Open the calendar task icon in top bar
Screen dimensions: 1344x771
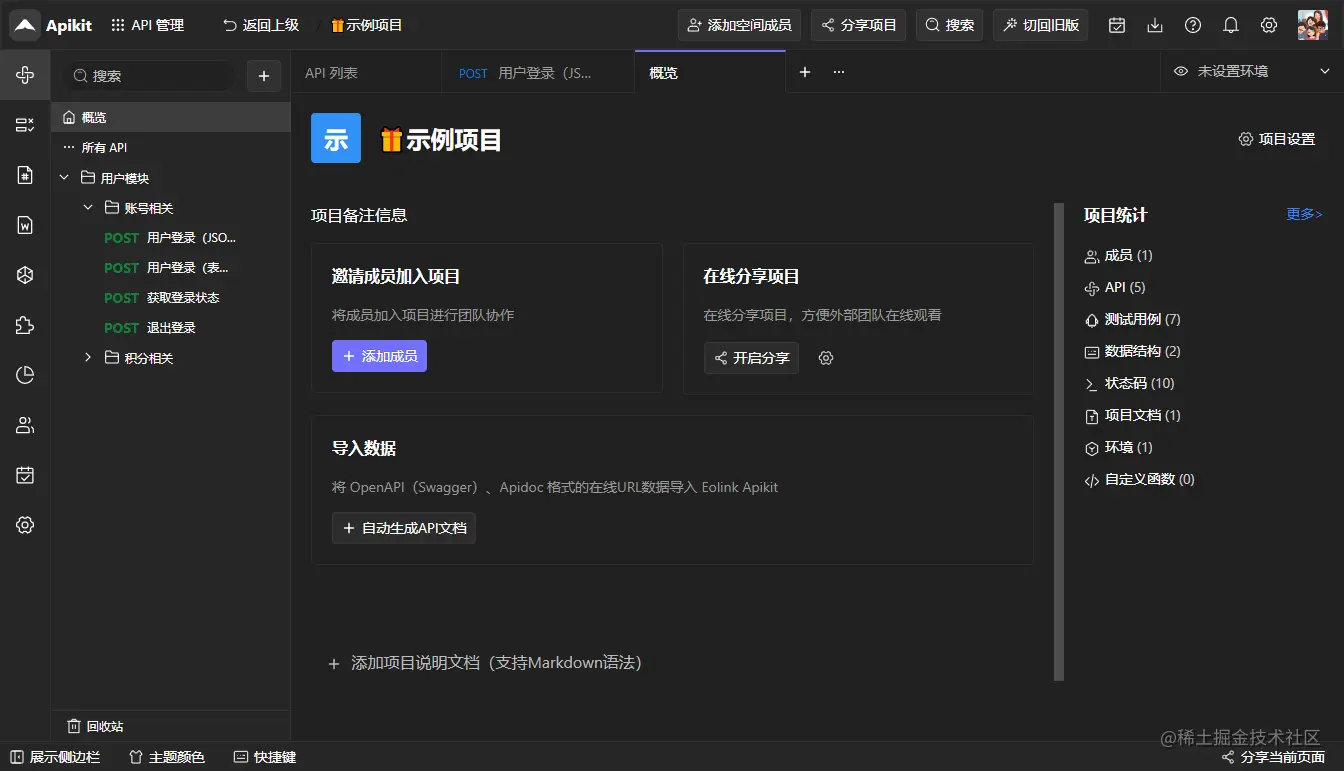point(1117,25)
